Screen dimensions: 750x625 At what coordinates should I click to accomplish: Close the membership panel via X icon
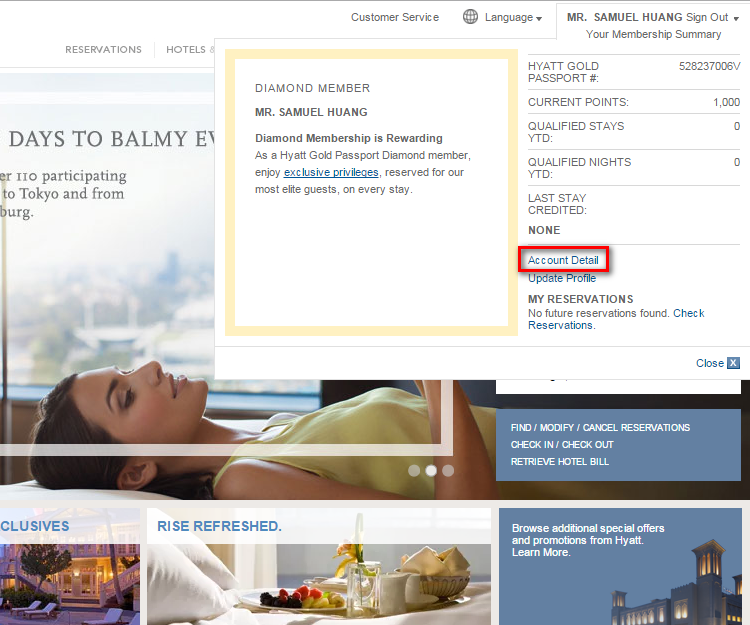pos(733,363)
